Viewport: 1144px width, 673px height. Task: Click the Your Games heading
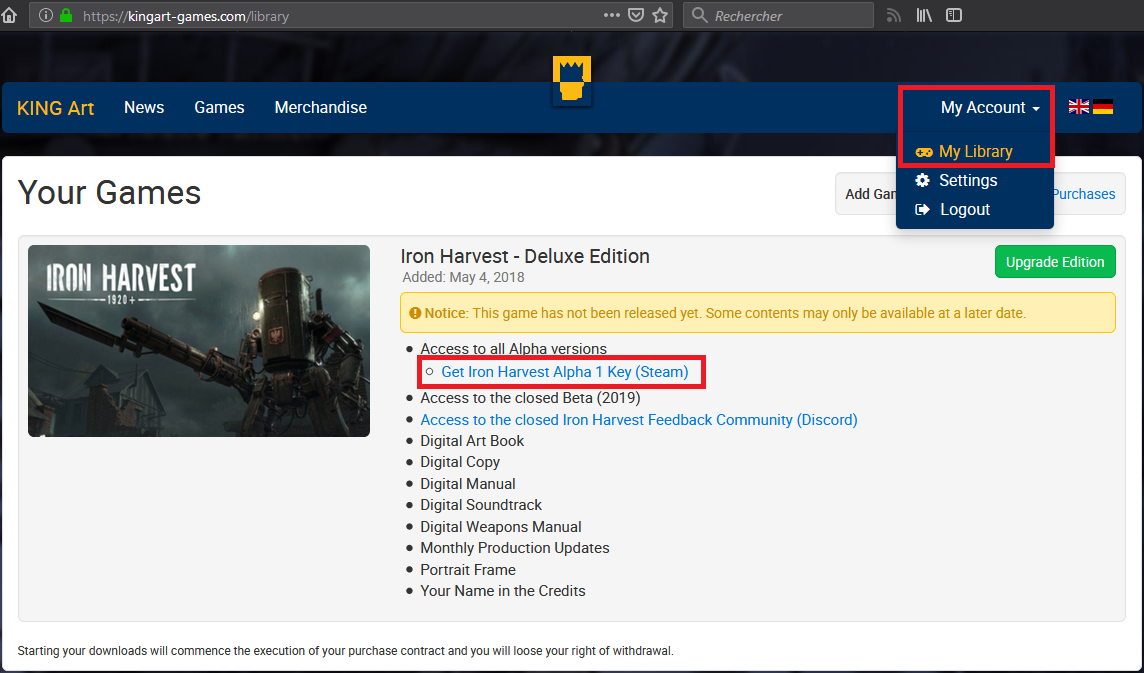[109, 193]
